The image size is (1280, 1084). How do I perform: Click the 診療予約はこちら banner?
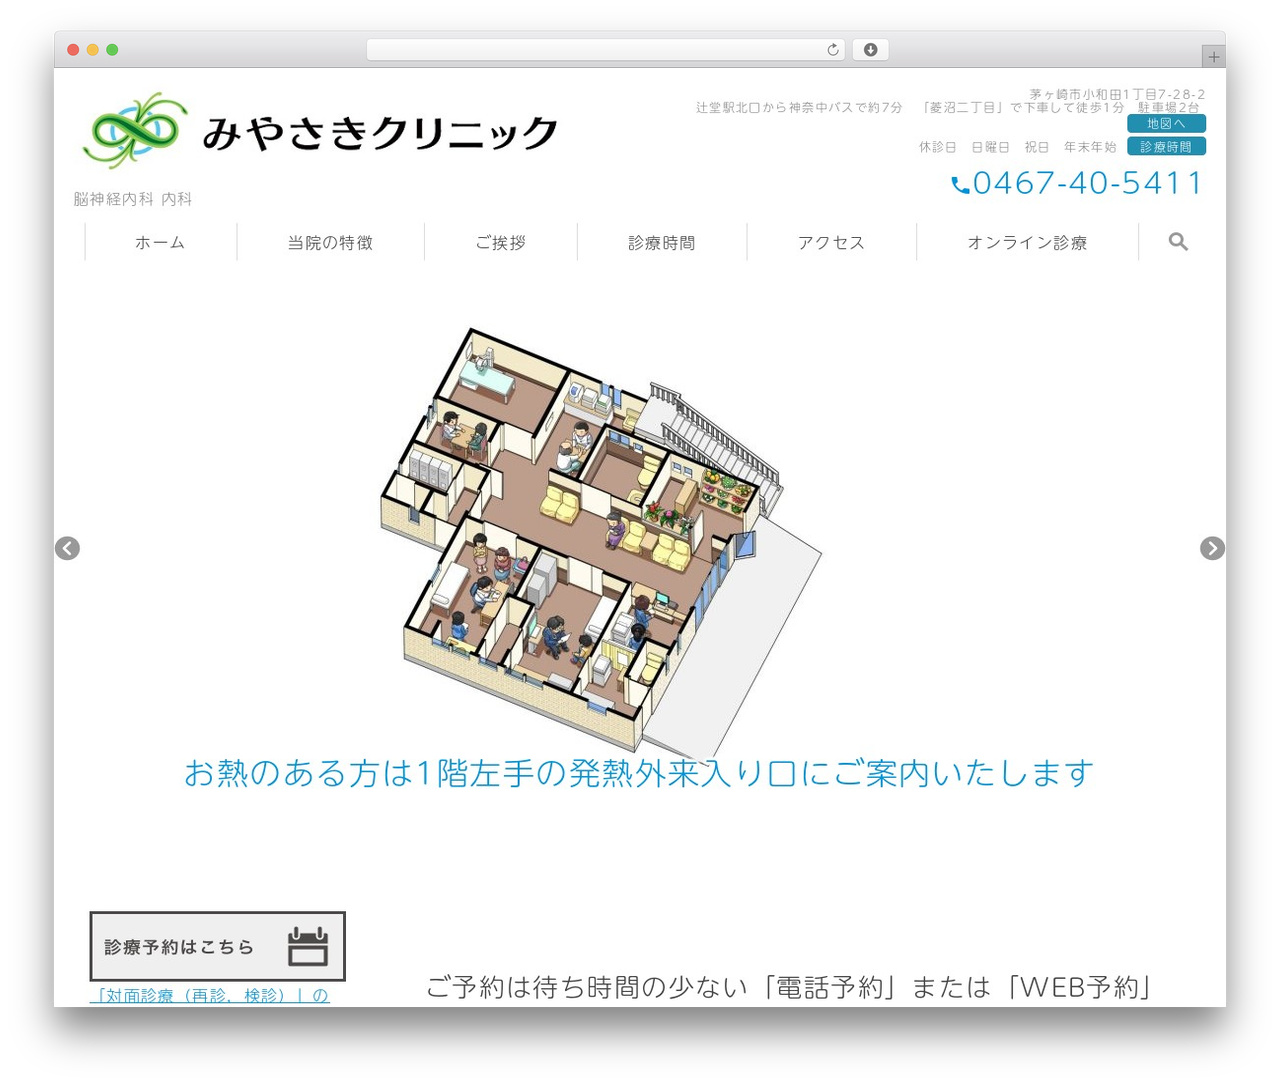[217, 946]
